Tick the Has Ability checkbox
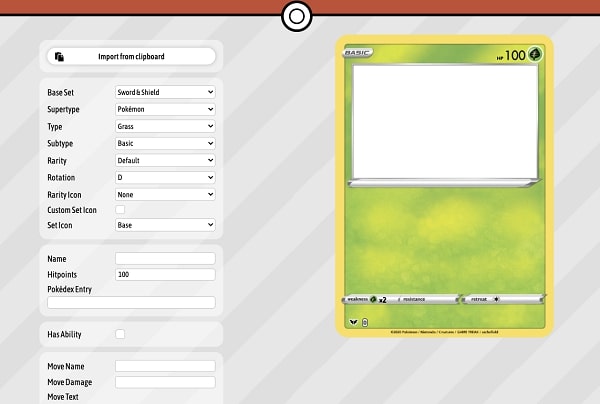The image size is (600, 404). (120, 334)
